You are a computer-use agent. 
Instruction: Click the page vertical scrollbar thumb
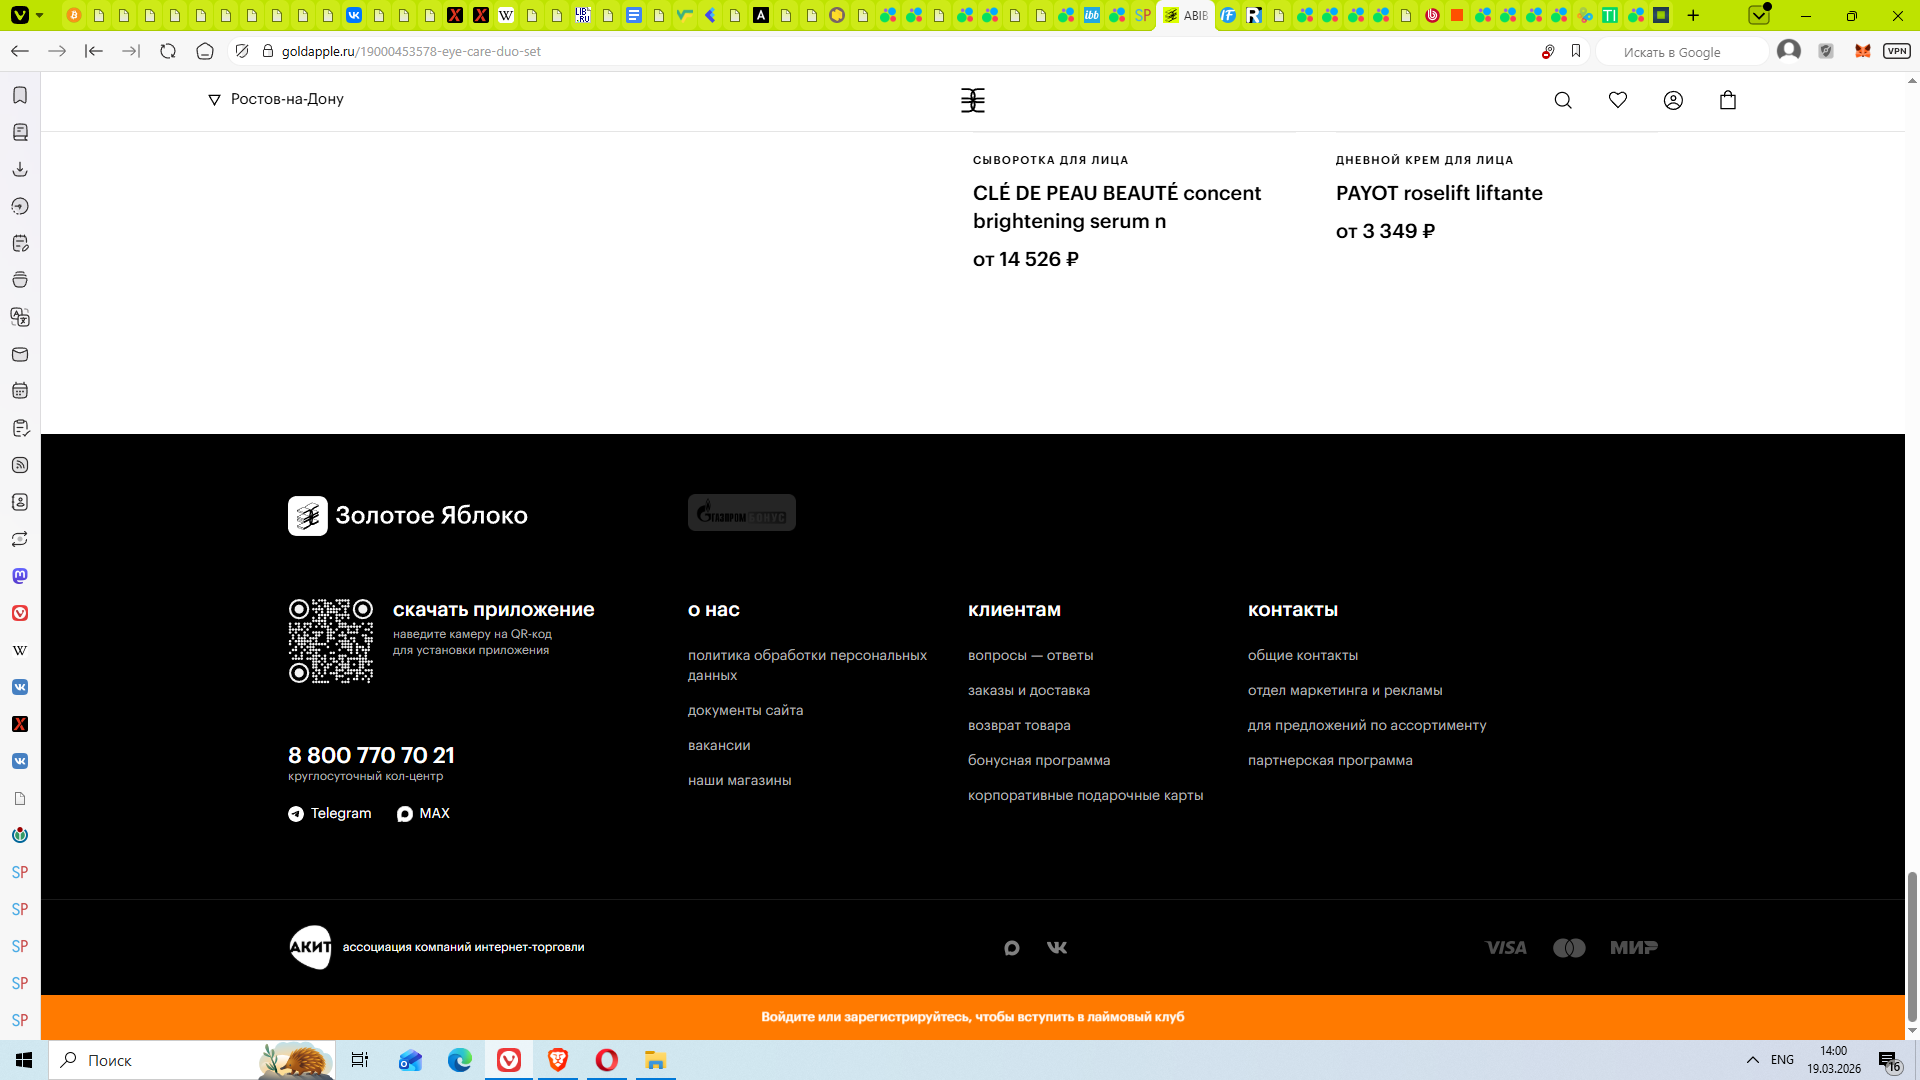[1912, 945]
